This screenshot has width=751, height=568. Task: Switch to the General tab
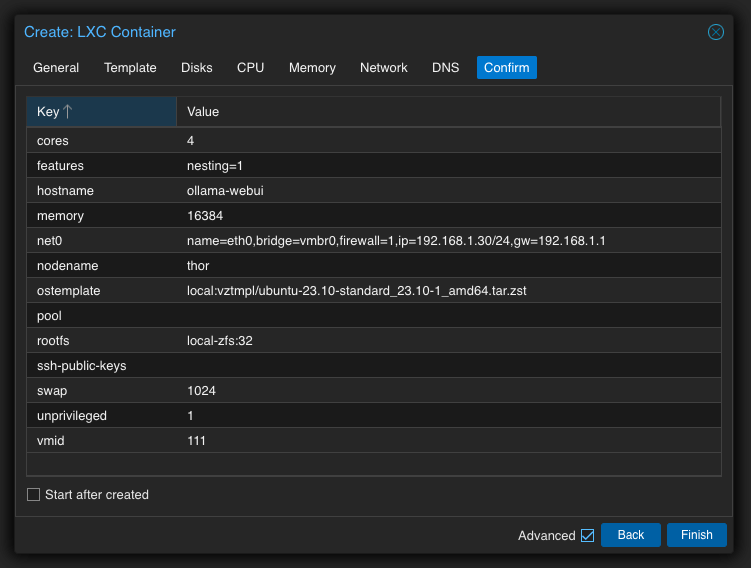[56, 68]
